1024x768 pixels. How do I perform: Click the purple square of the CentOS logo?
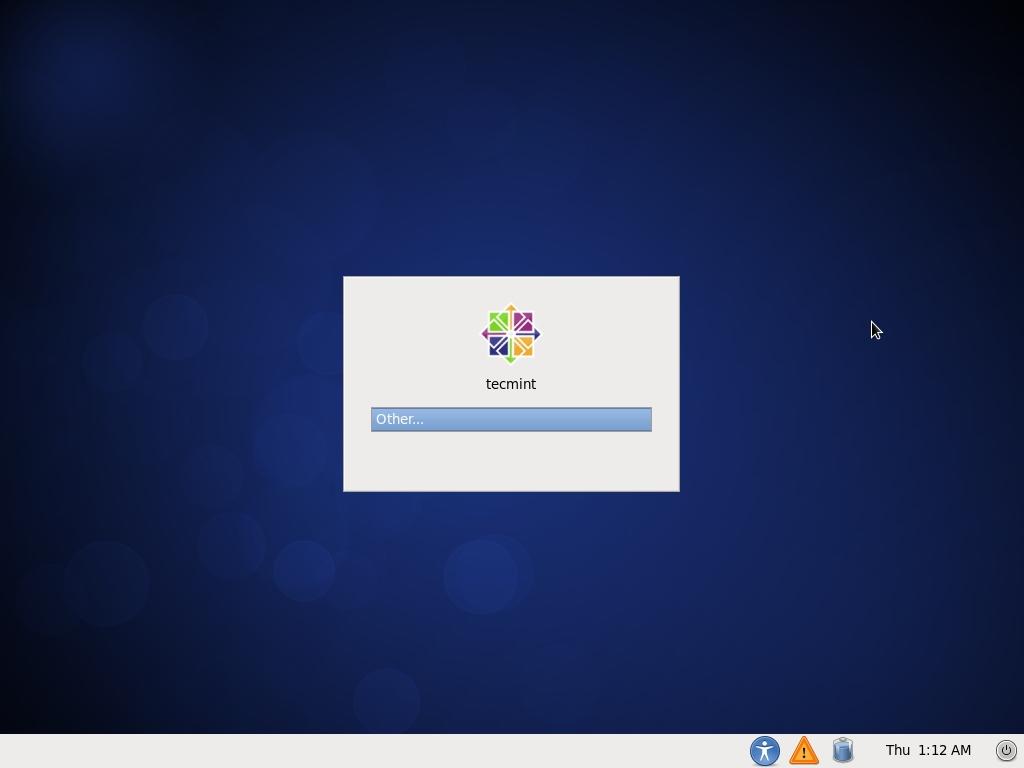coord(523,322)
